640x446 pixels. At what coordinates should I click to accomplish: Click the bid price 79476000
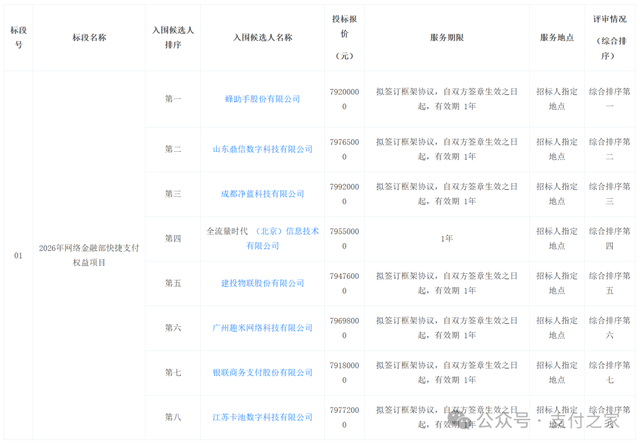click(x=344, y=283)
